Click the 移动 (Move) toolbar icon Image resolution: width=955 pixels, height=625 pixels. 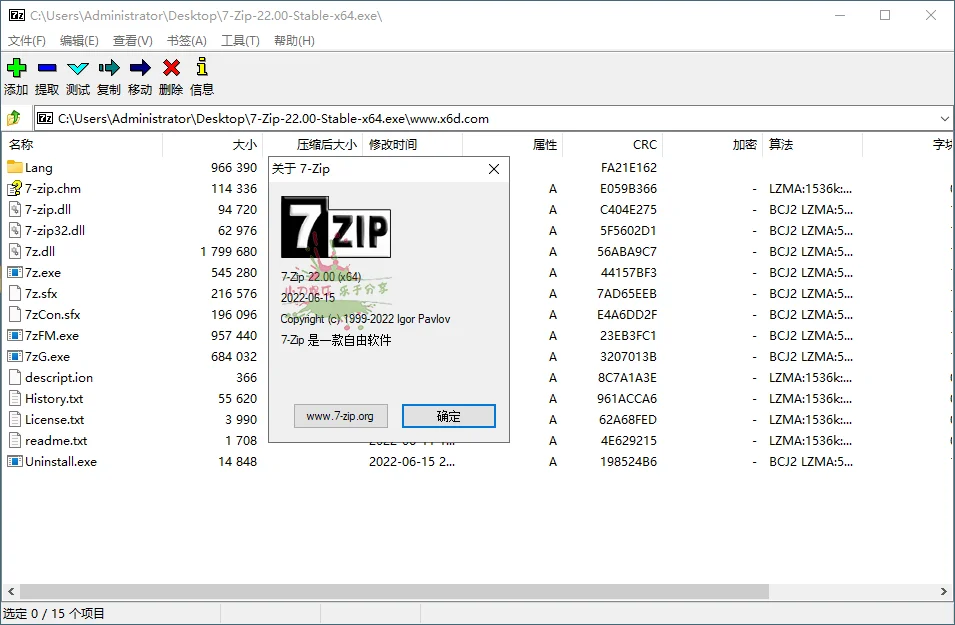pos(139,68)
